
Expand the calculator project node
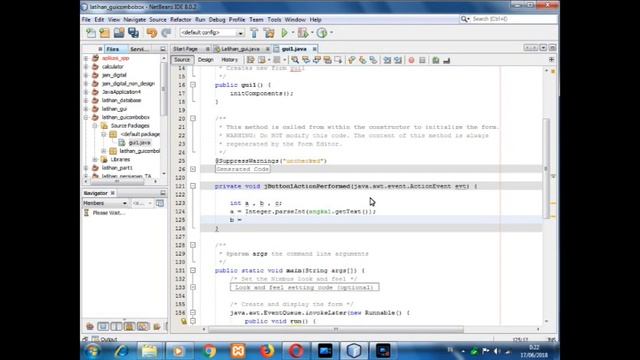coord(86,67)
